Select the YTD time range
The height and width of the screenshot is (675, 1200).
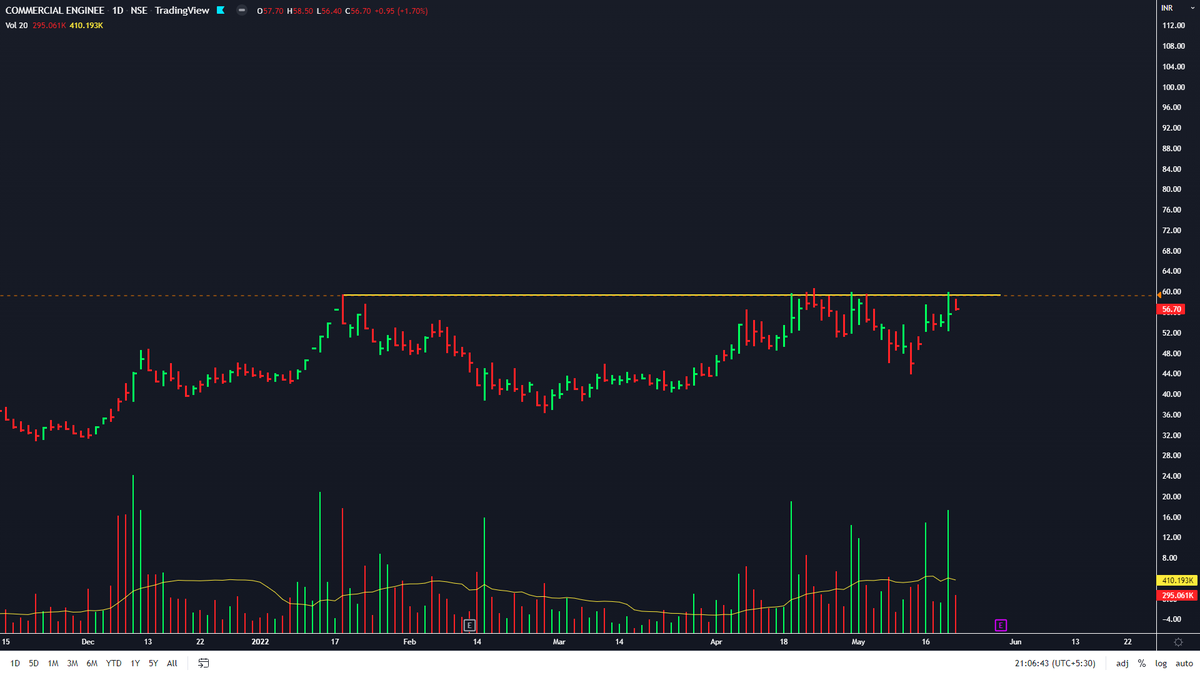tap(114, 662)
